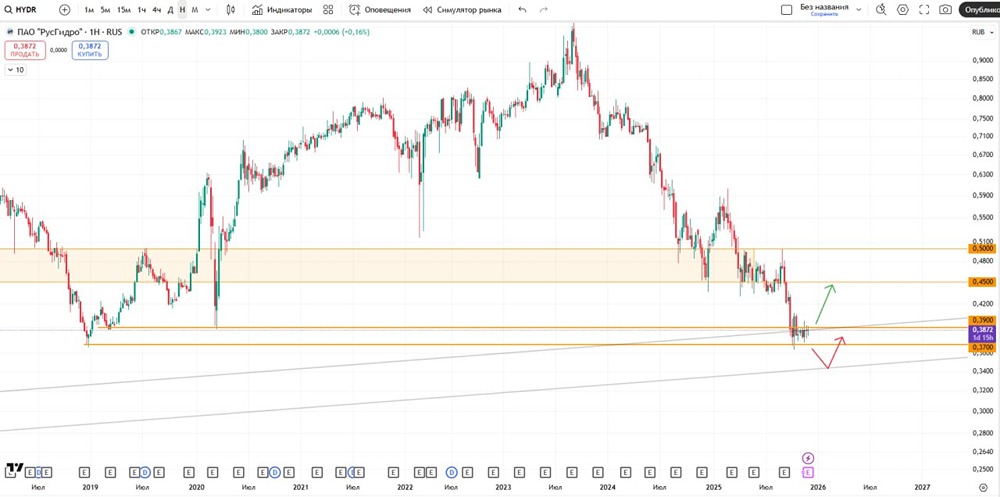Viewport: 1000px width, 497px height.
Task: Open indicator templates four-squares icon
Action: [328, 10]
